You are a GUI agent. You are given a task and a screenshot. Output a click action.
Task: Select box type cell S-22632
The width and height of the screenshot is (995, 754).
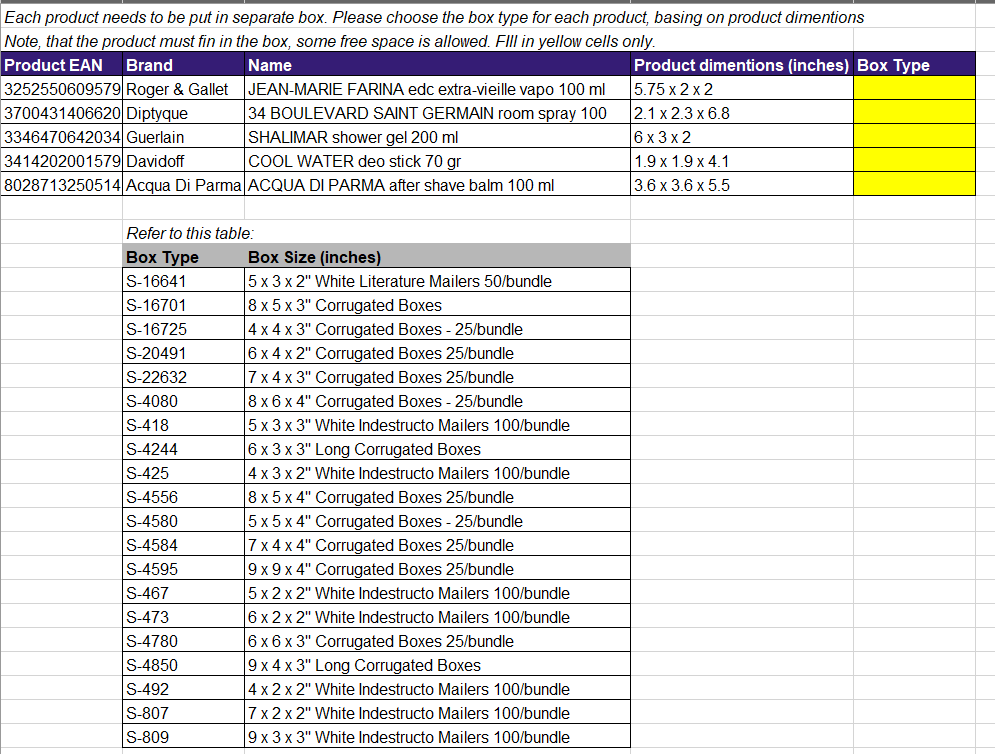tap(183, 377)
